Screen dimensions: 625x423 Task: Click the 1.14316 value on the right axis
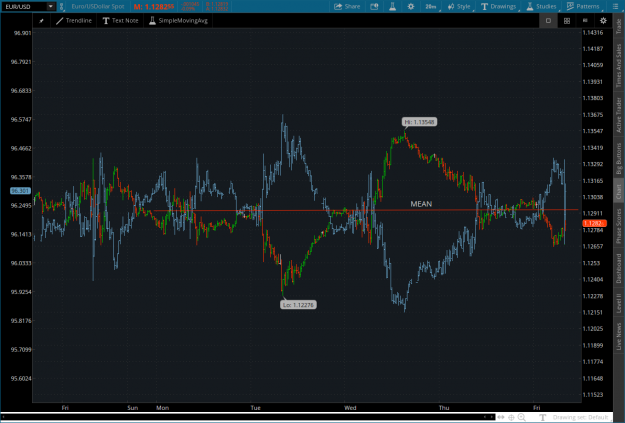tap(593, 33)
